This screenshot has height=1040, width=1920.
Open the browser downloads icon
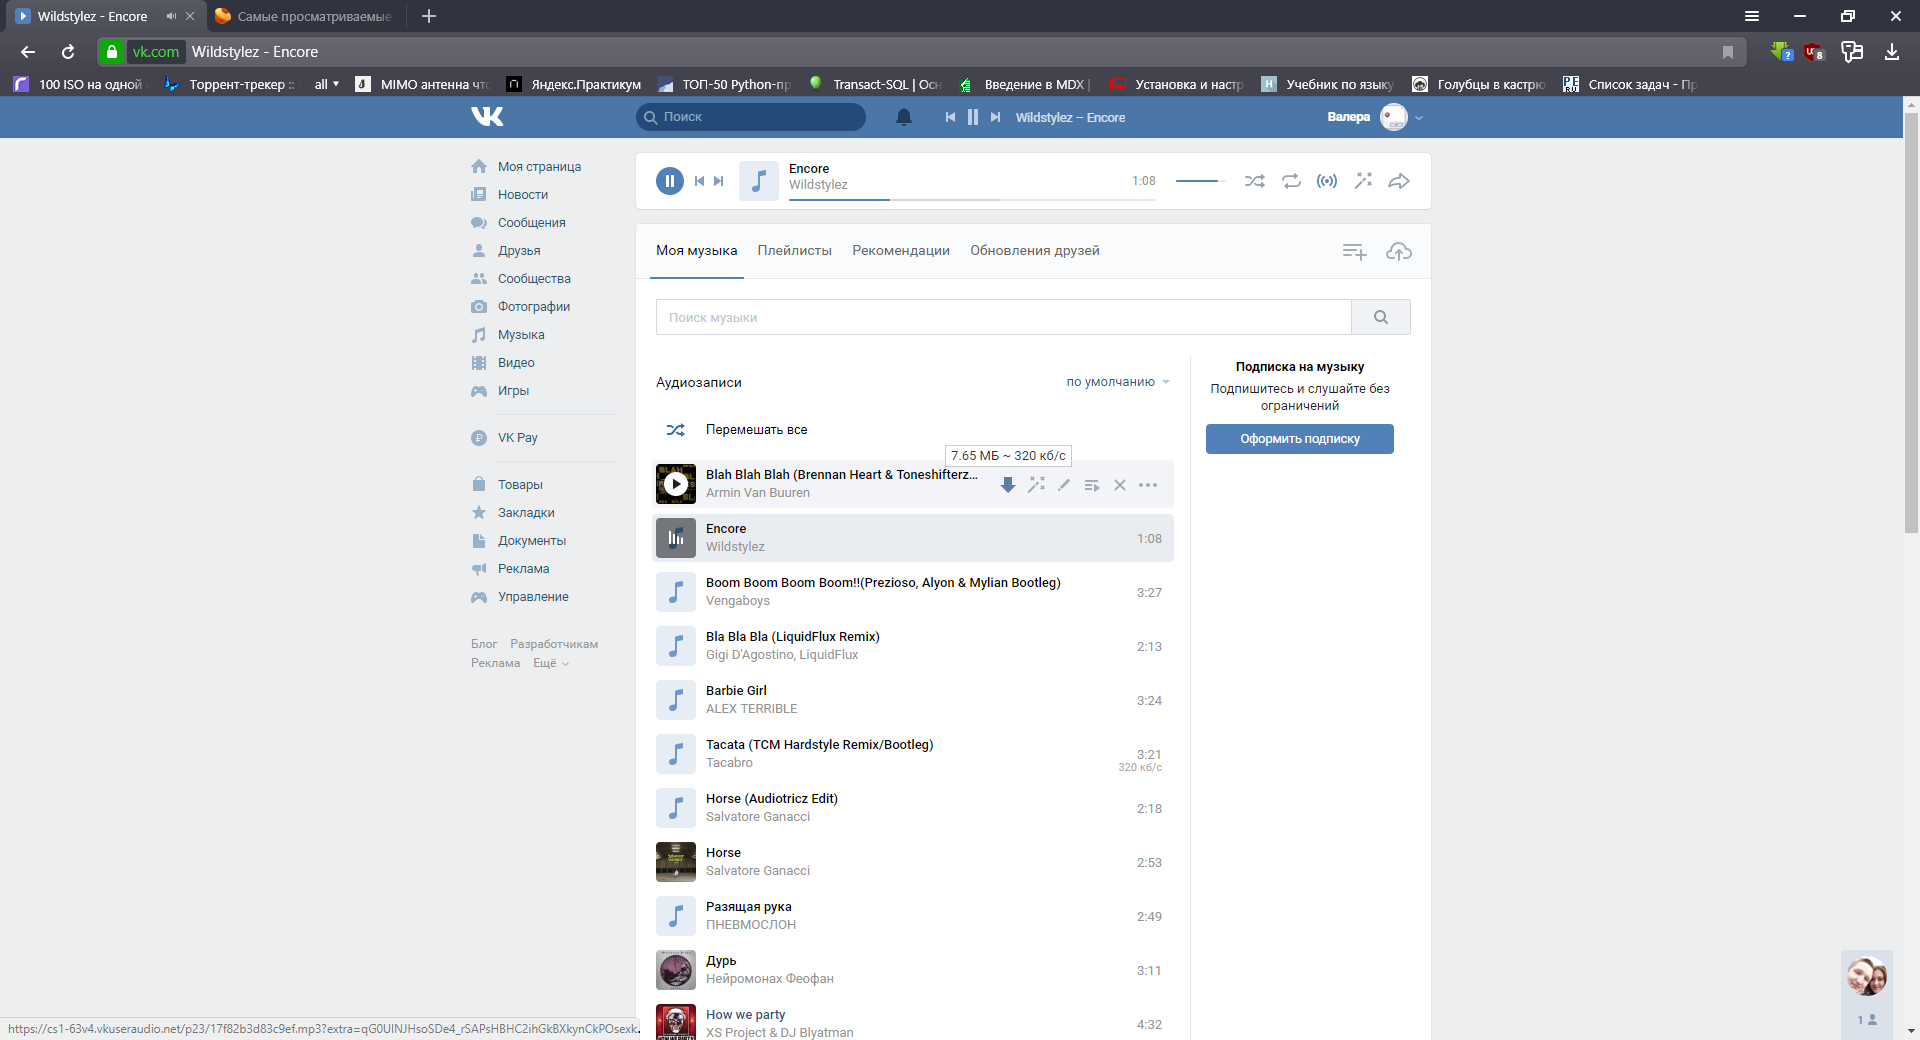(1892, 52)
